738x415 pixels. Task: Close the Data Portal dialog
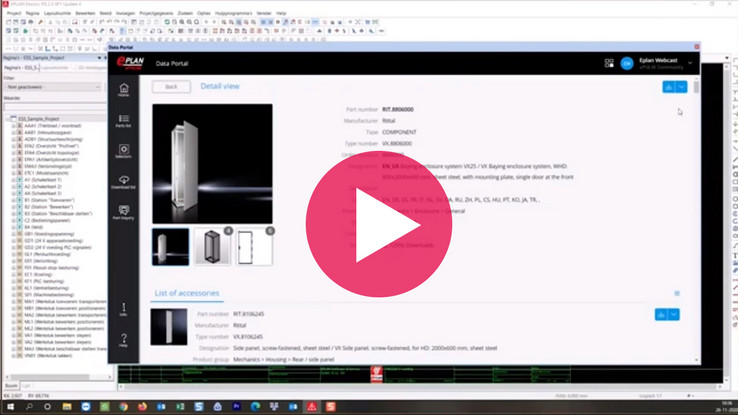point(697,47)
